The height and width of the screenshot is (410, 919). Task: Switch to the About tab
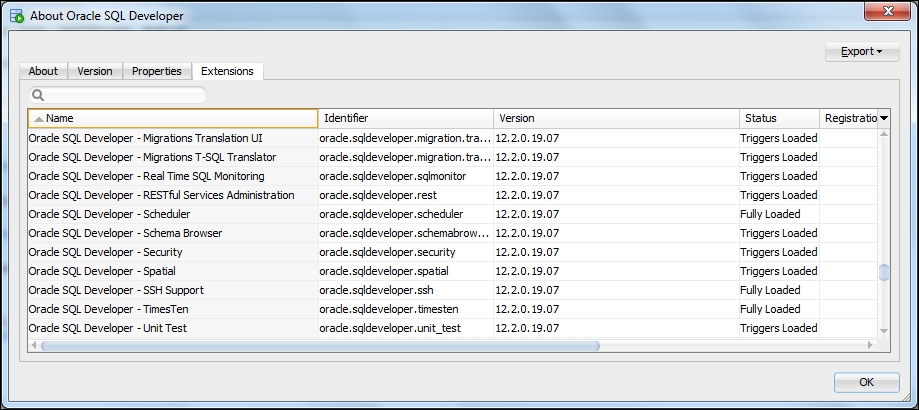point(43,71)
